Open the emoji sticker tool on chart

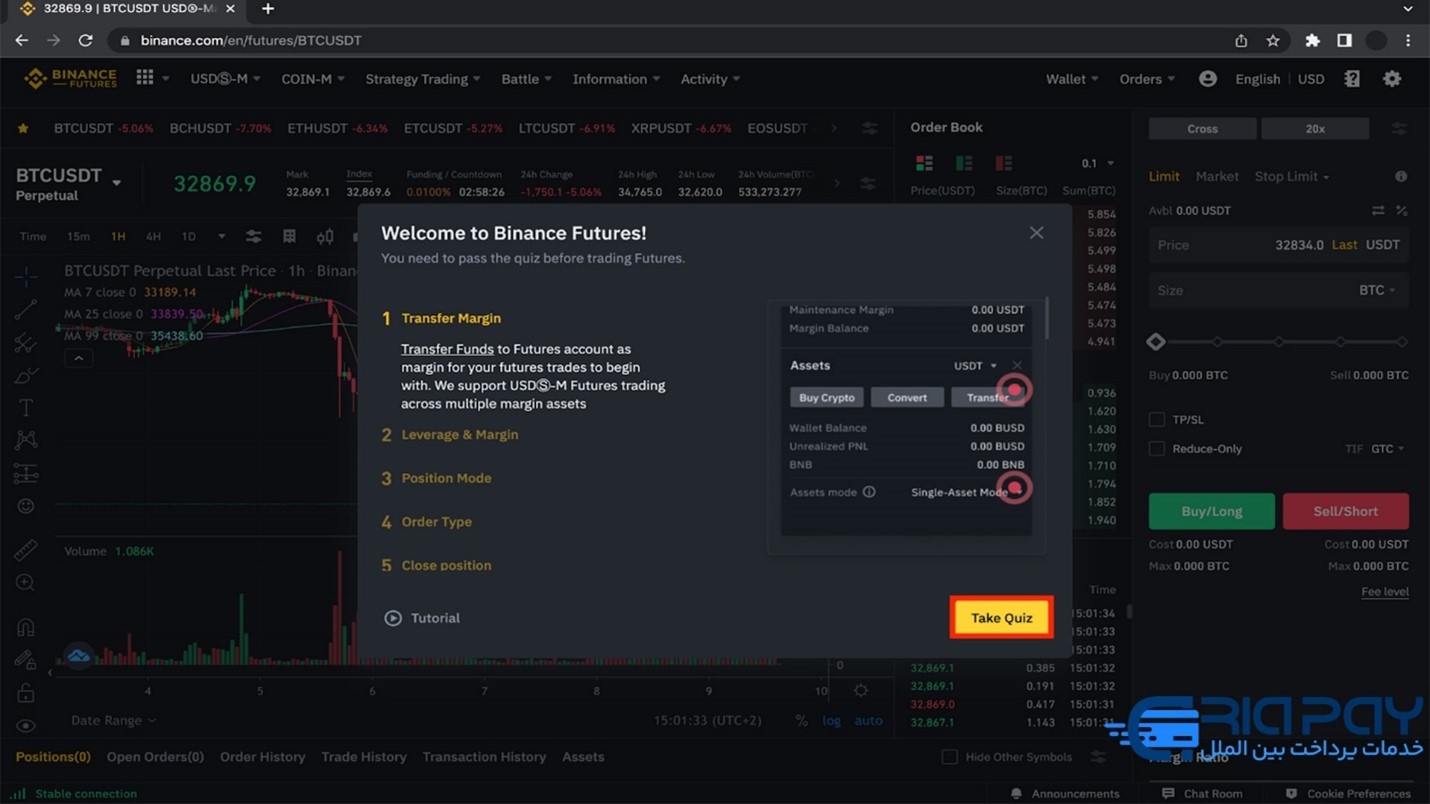click(x=26, y=506)
